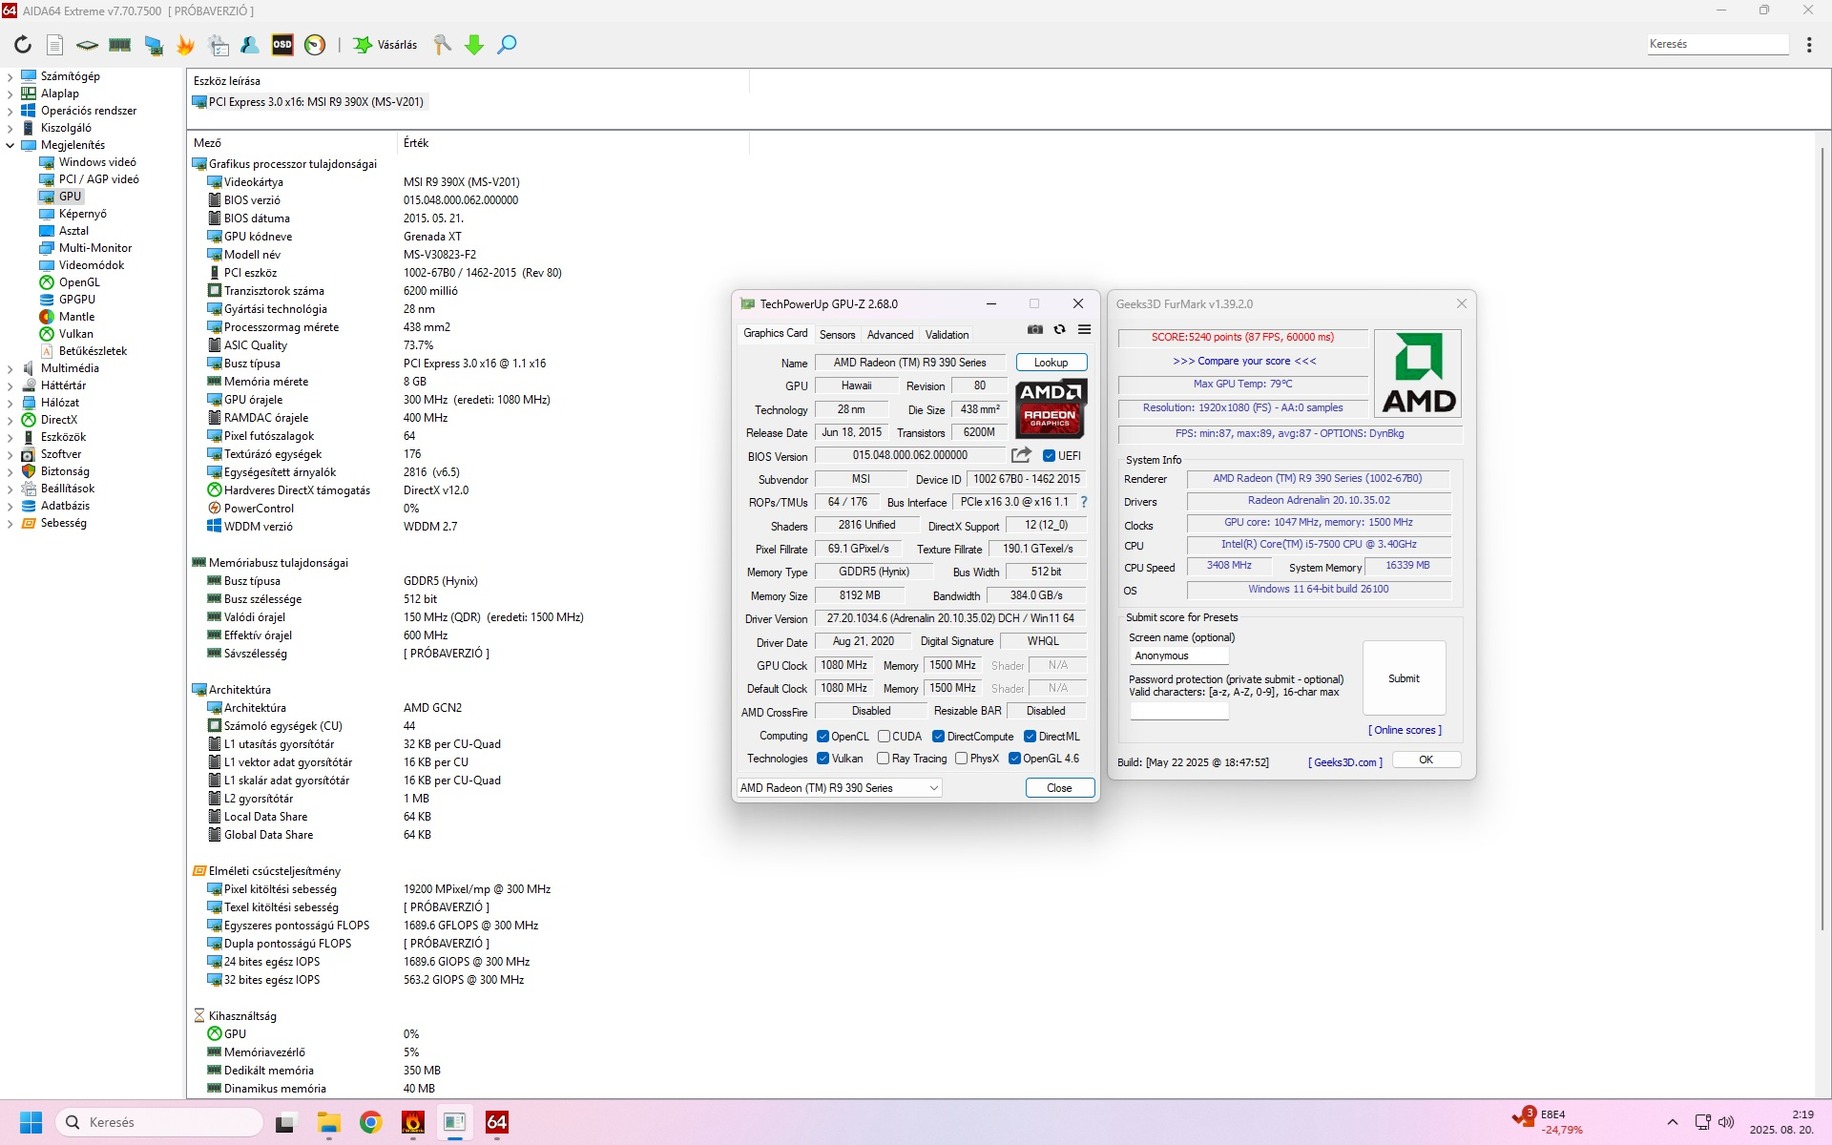Click the magnifier search toolbar icon
The image size is (1832, 1145).
point(507,44)
